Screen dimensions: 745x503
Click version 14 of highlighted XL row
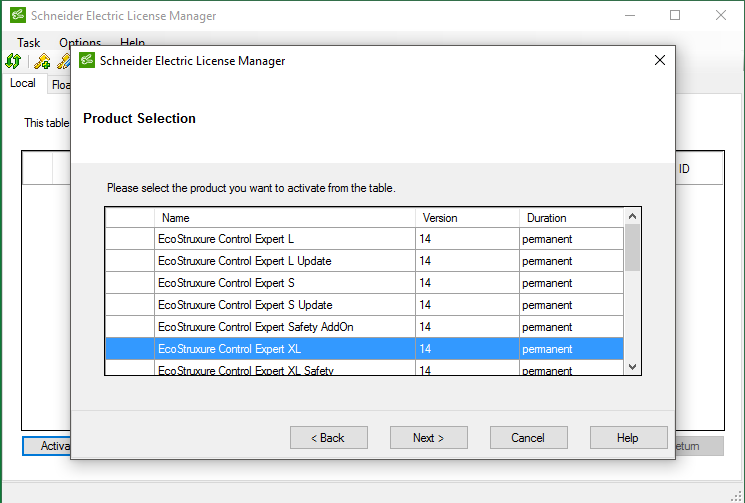pyautogui.click(x=467, y=349)
